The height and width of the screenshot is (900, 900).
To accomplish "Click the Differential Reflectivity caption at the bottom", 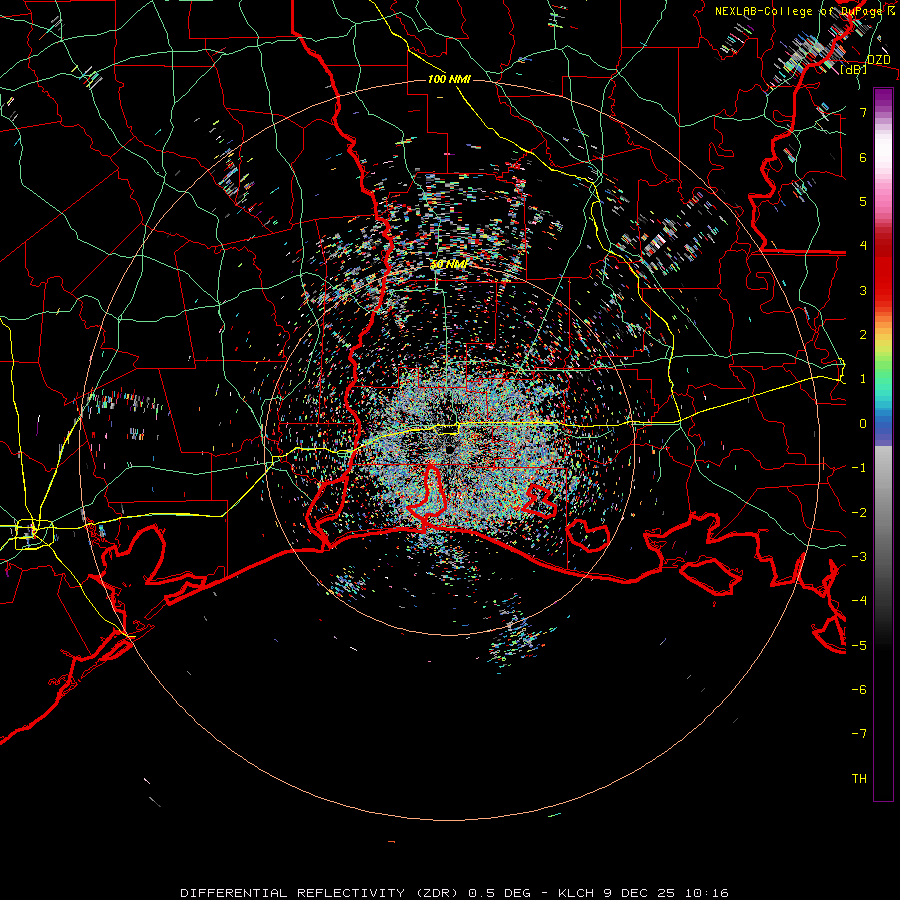I will point(453,893).
